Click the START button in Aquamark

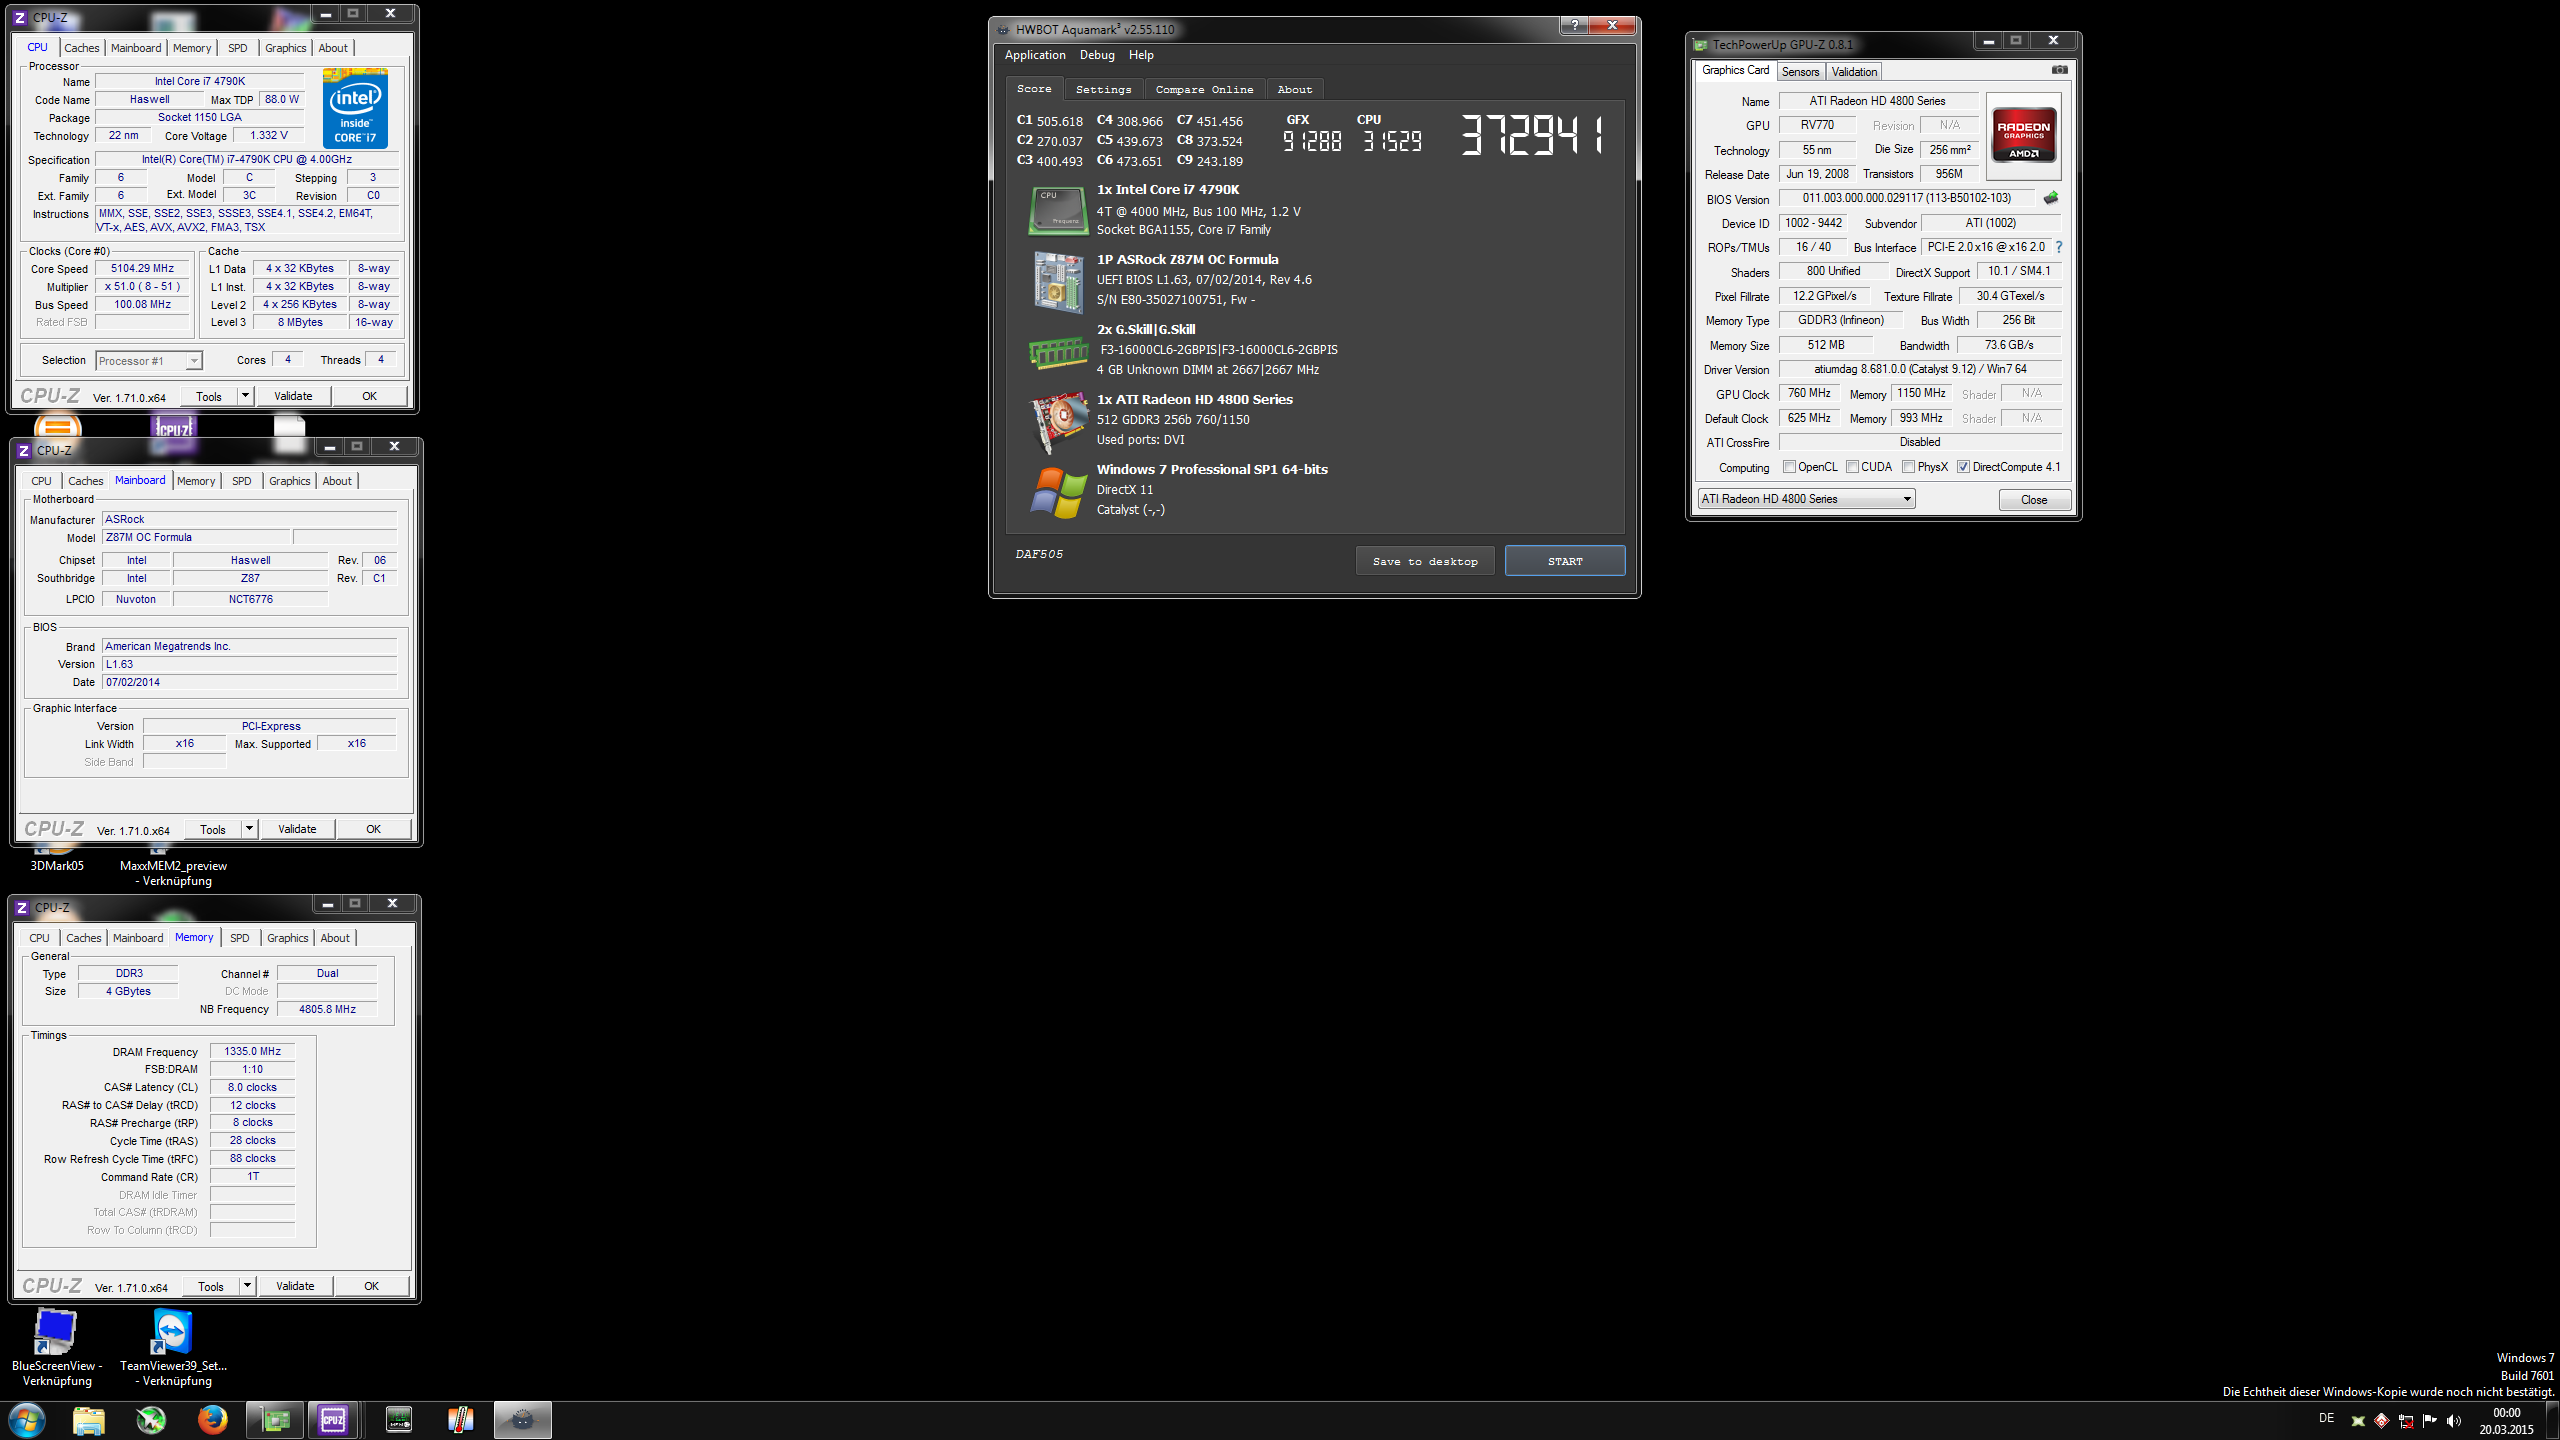click(x=1565, y=561)
